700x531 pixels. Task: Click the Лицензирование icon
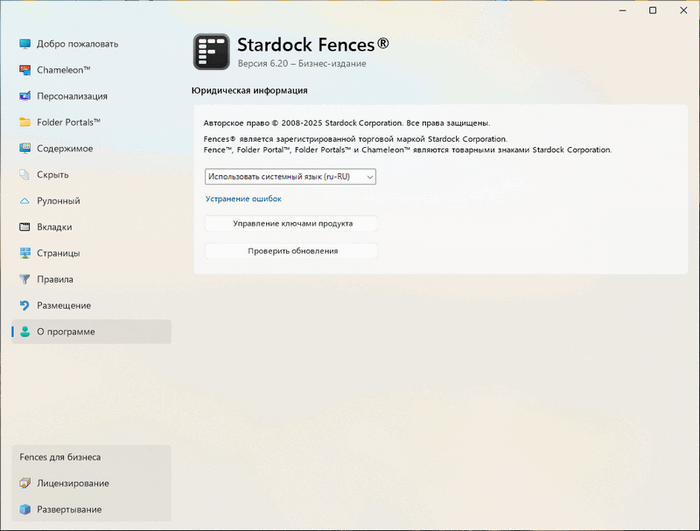click(x=26, y=483)
